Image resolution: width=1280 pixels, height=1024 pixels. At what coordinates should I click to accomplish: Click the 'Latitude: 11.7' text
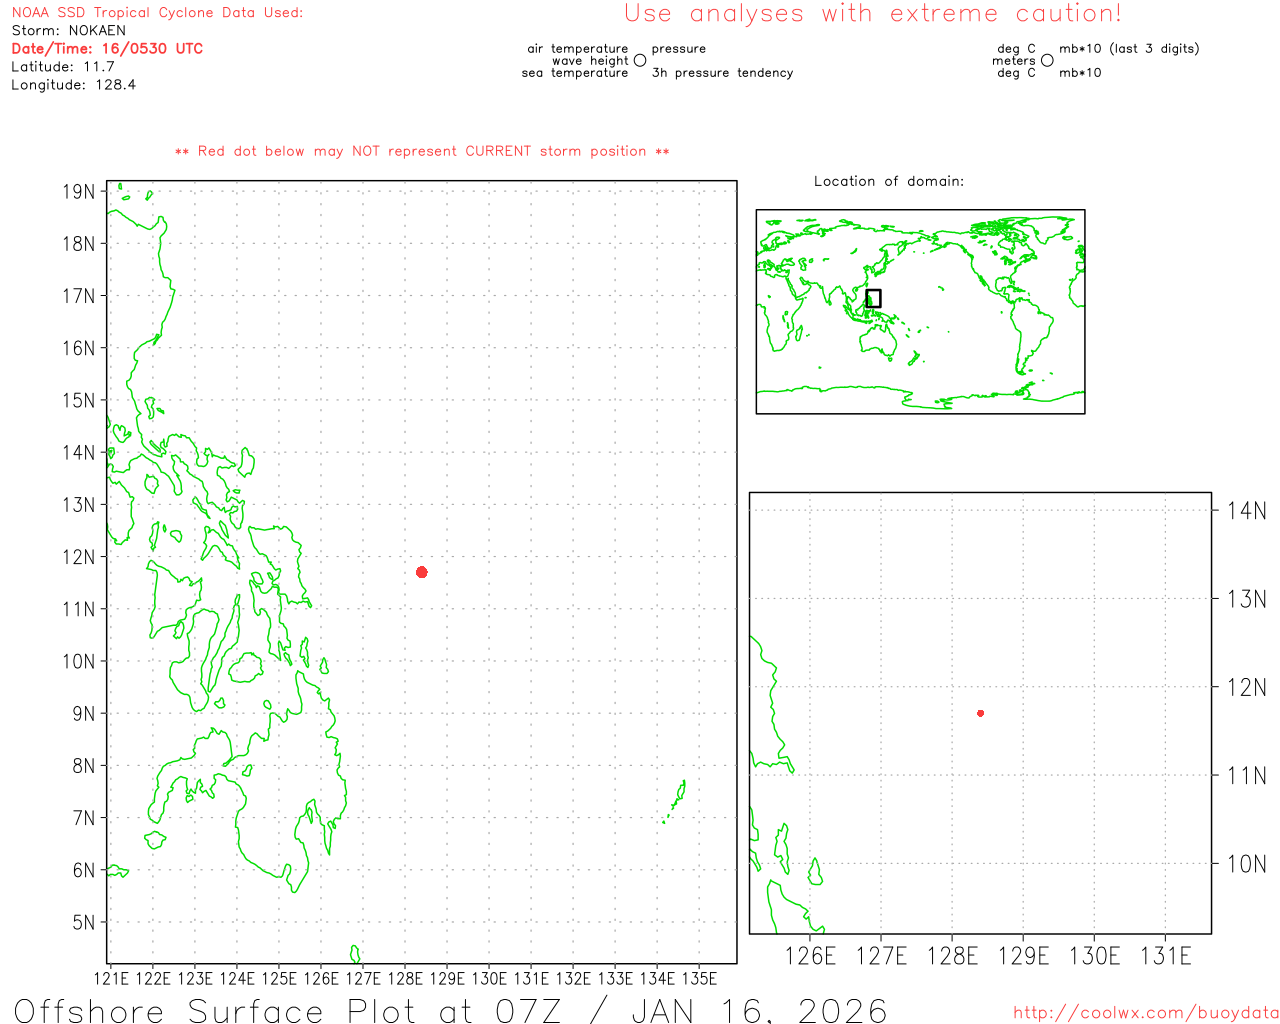(x=63, y=67)
